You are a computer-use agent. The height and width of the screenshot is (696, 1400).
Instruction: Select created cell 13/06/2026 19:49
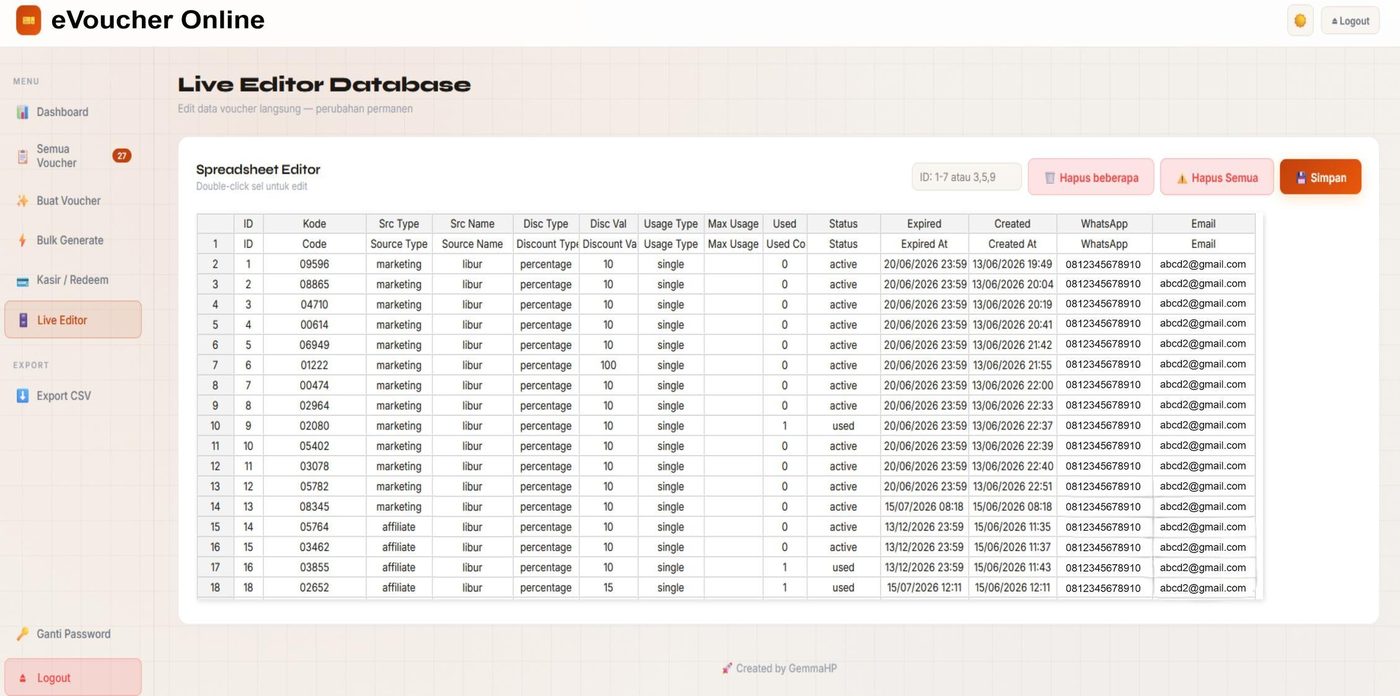(x=1012, y=265)
